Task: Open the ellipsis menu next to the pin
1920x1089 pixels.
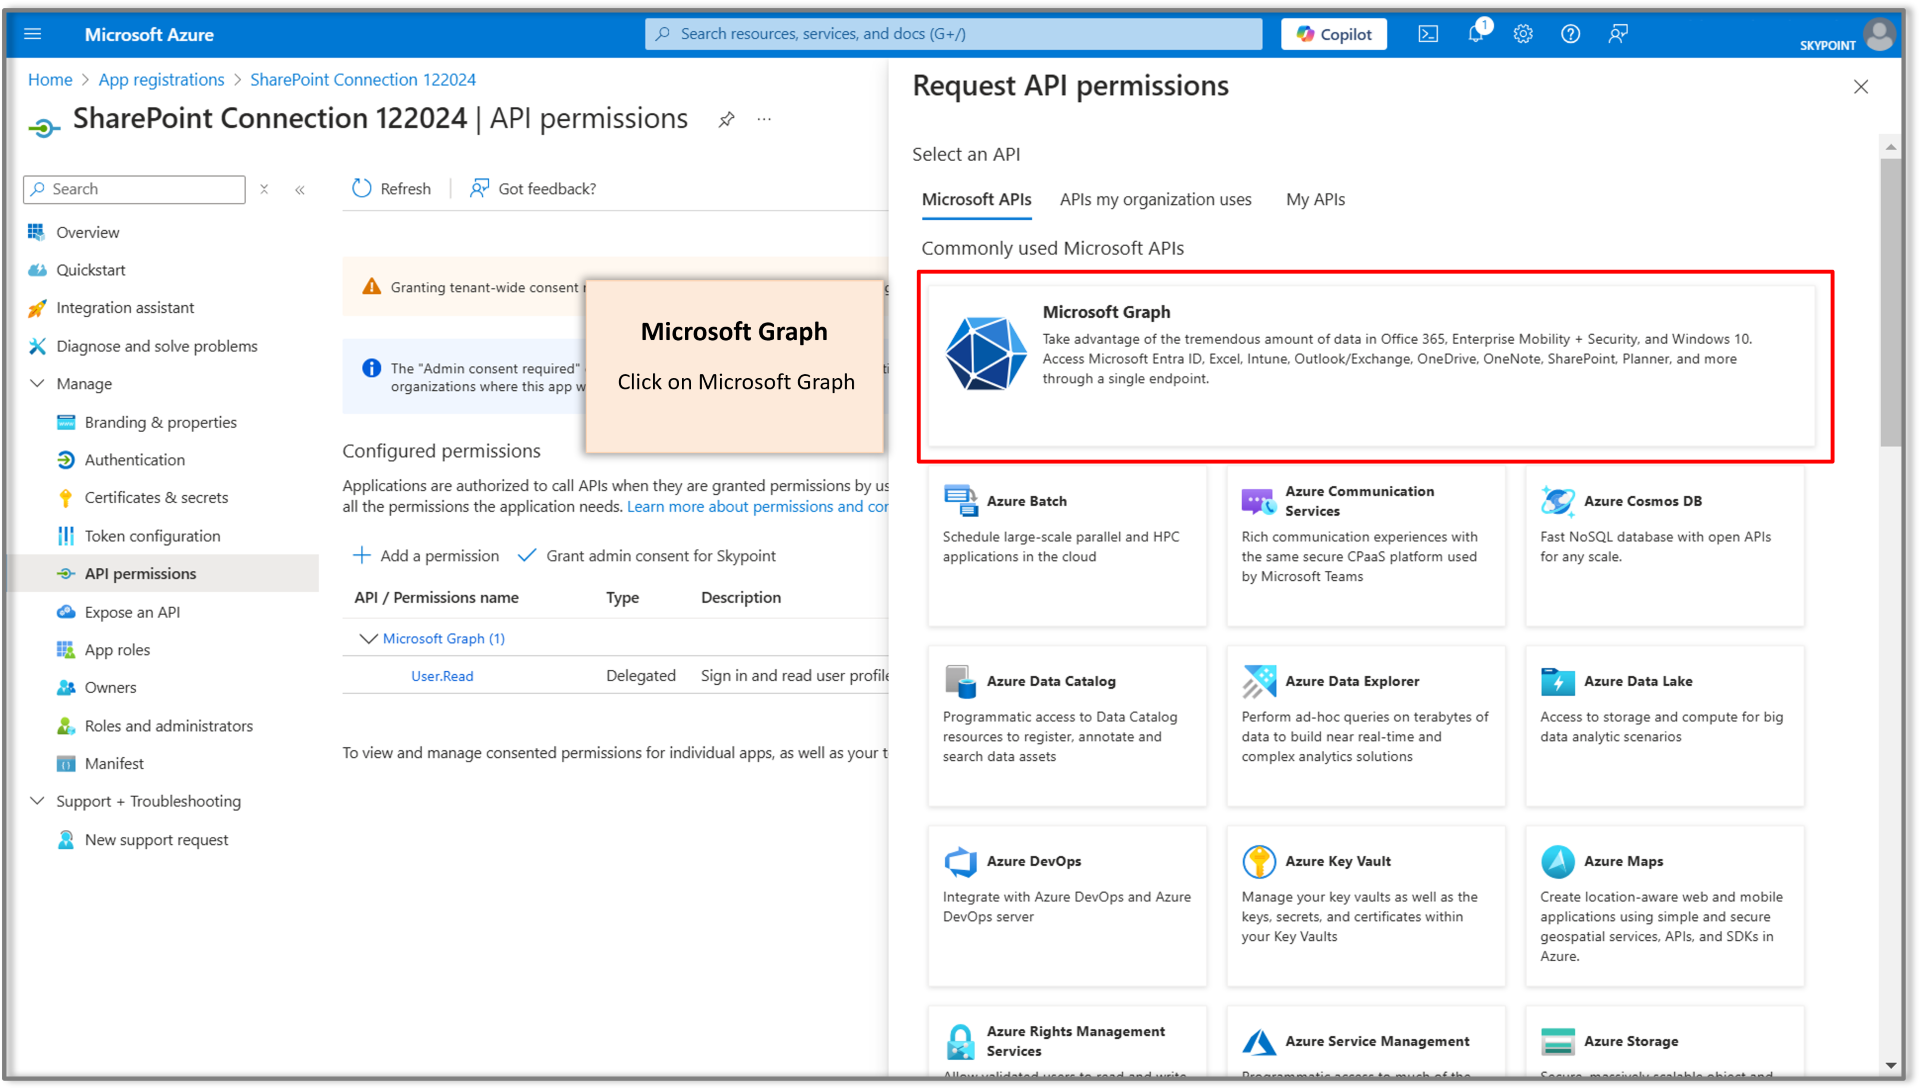Action: tap(764, 119)
